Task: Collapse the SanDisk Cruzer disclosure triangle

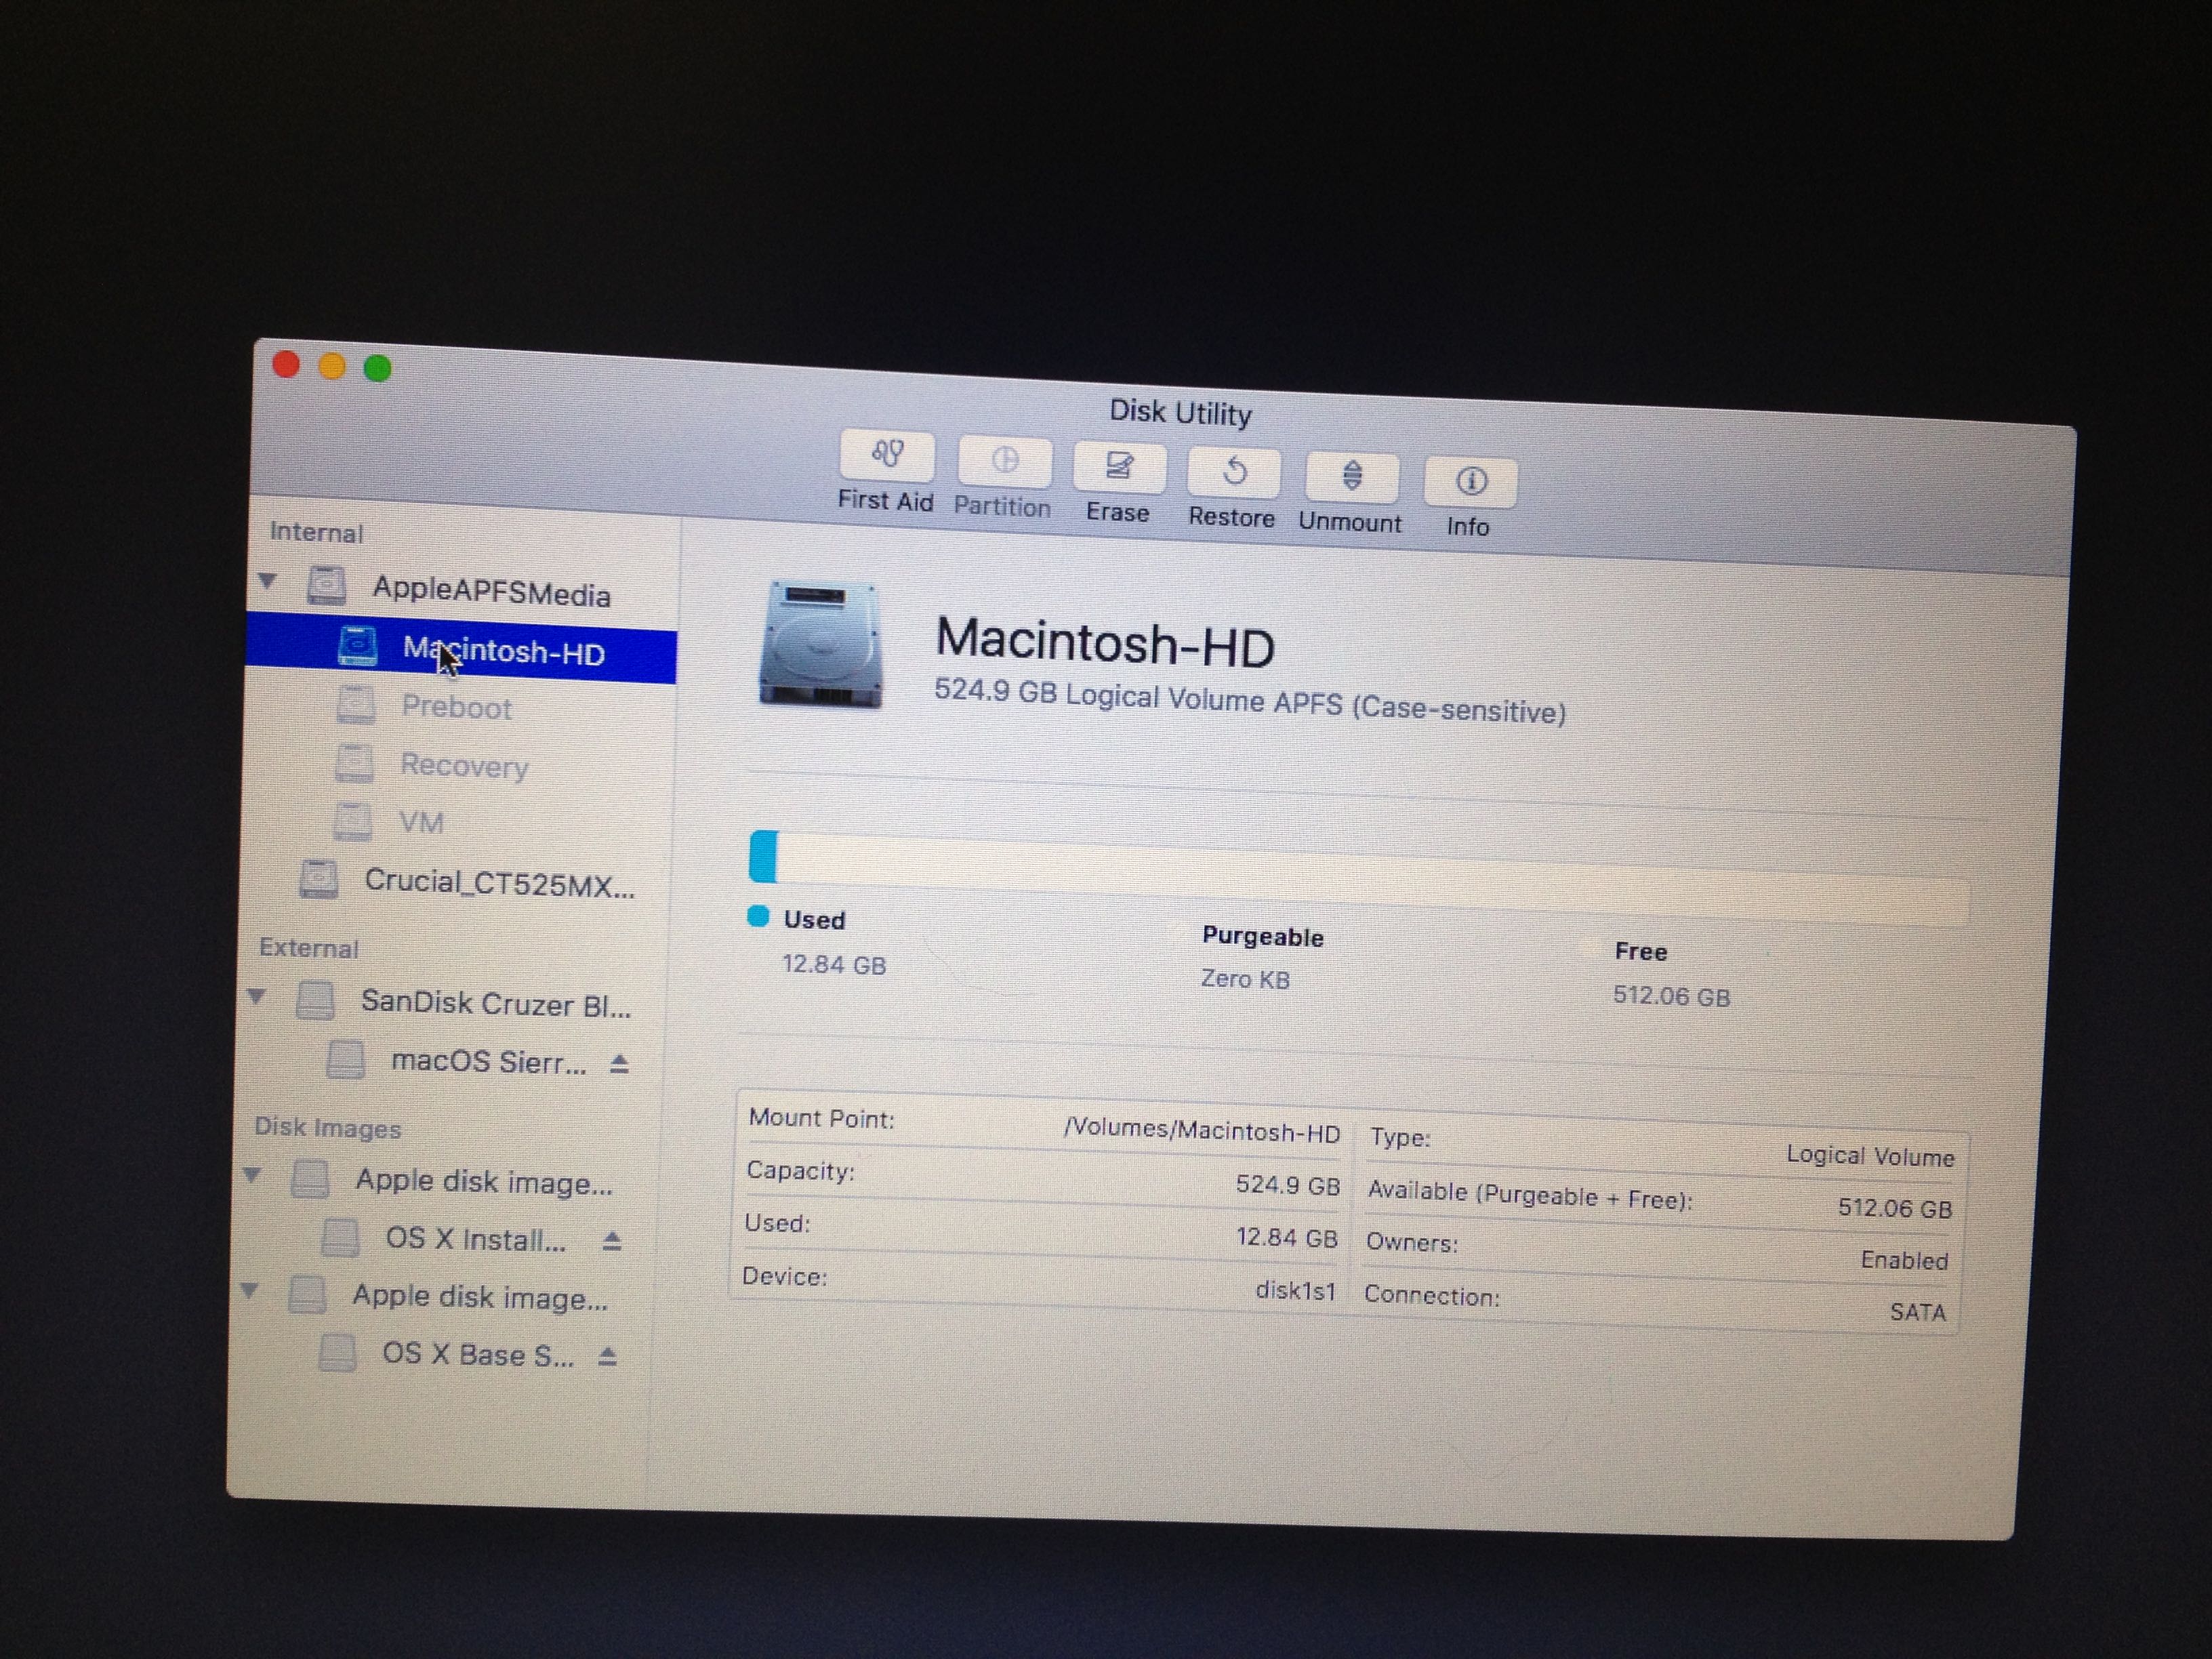Action: pyautogui.click(x=257, y=996)
